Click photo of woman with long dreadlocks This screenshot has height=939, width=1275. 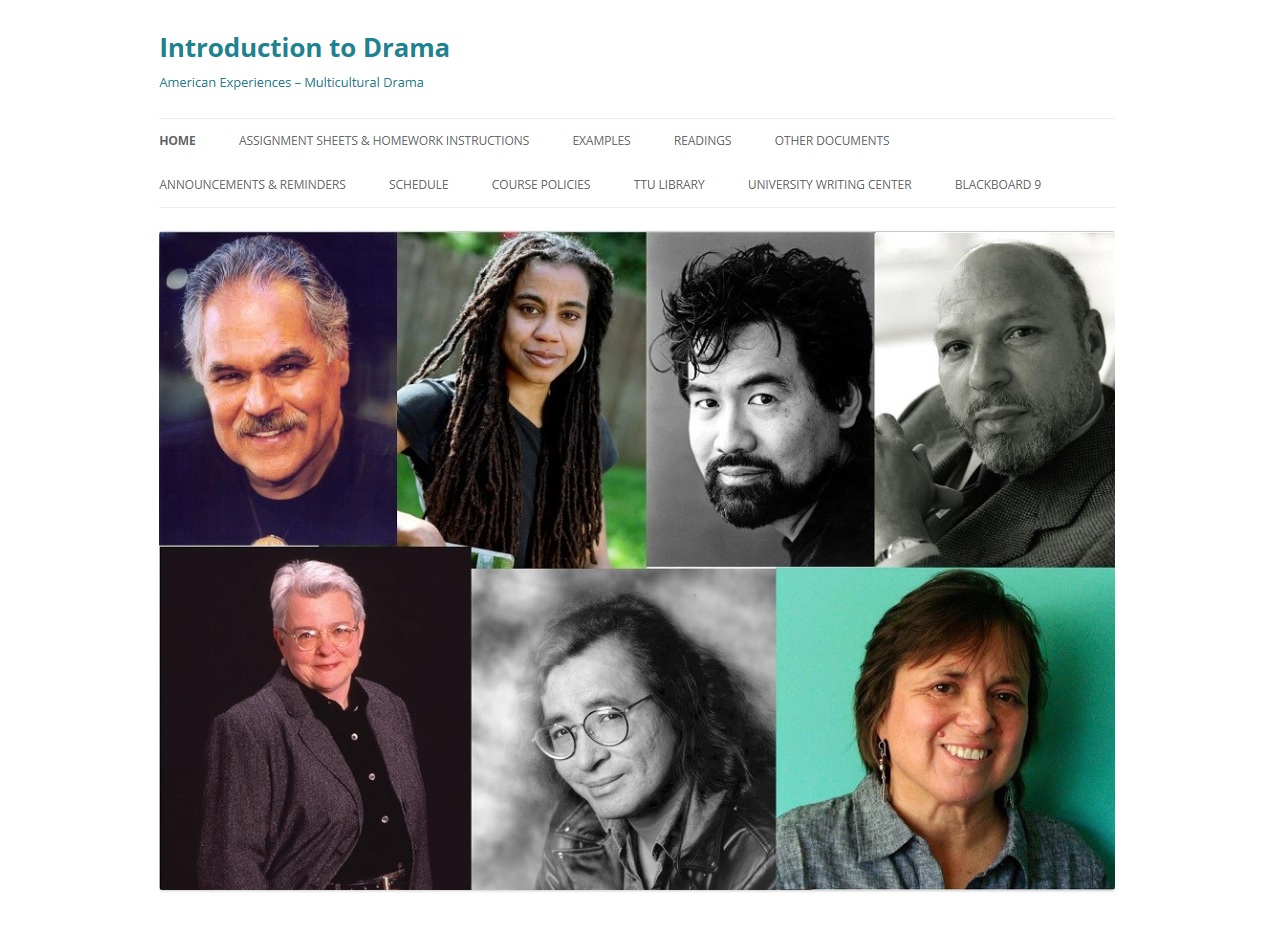click(522, 400)
